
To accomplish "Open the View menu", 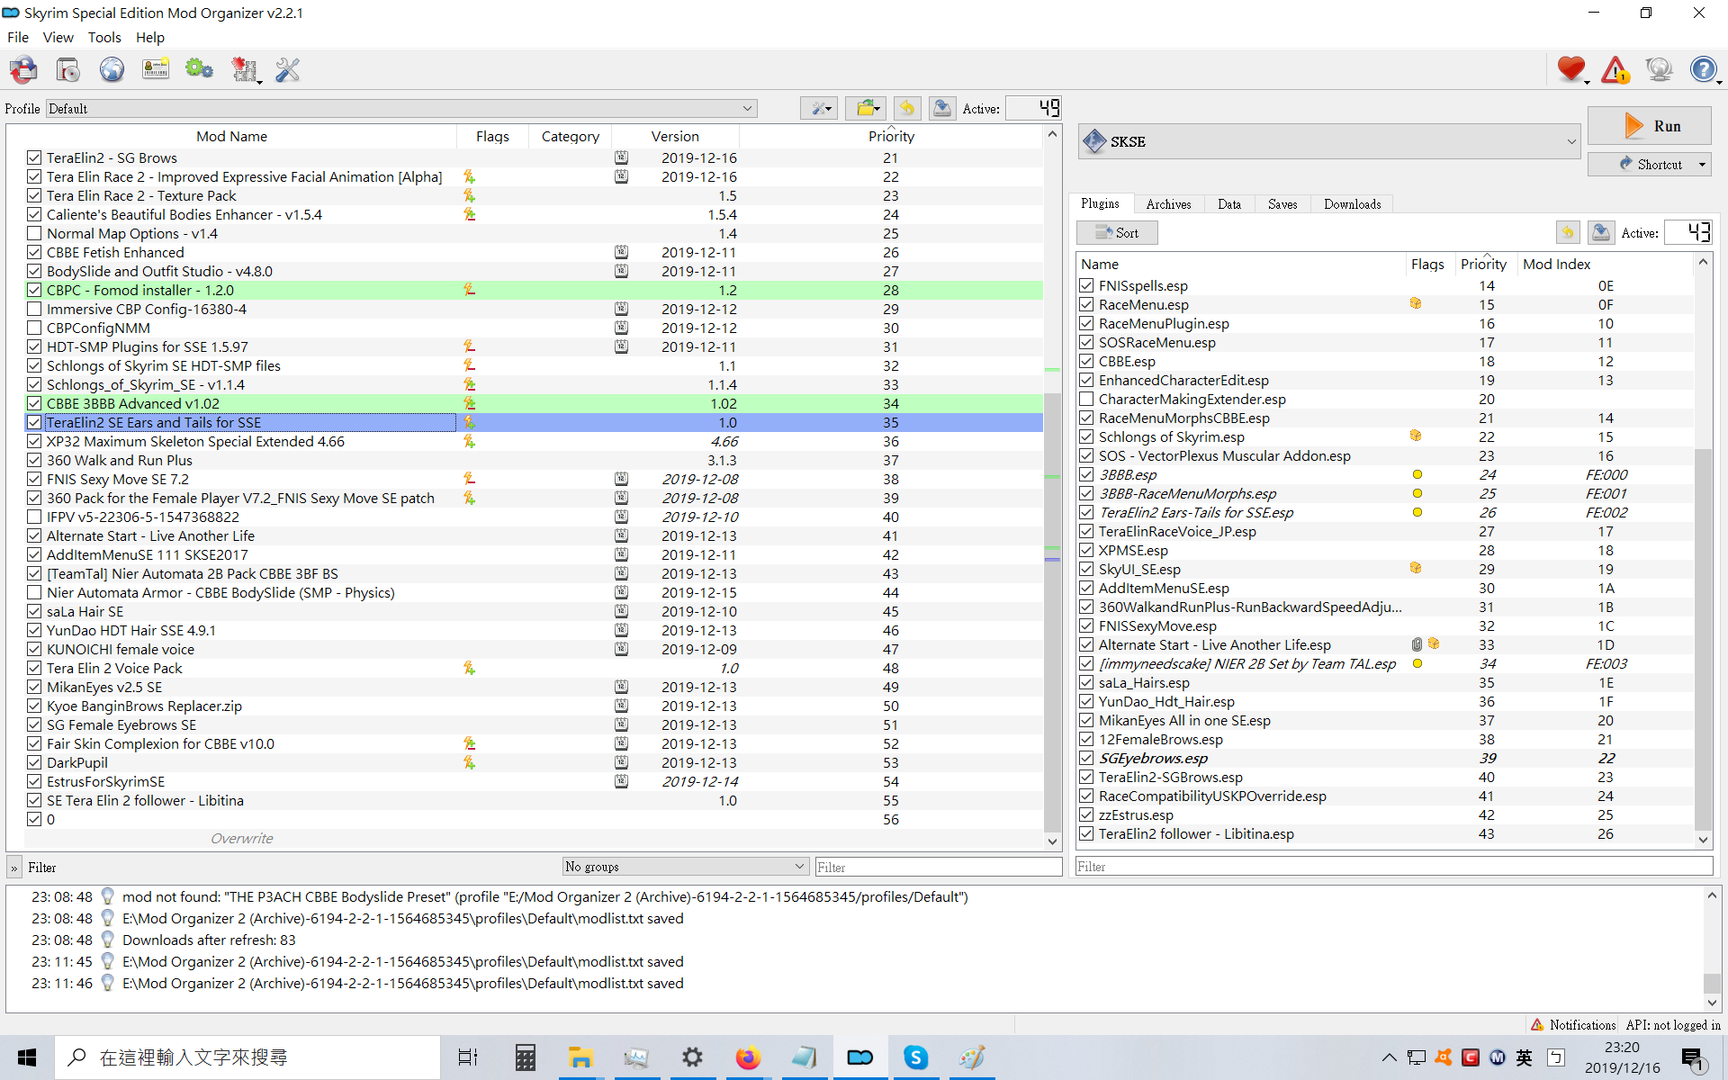I will pyautogui.click(x=58, y=37).
